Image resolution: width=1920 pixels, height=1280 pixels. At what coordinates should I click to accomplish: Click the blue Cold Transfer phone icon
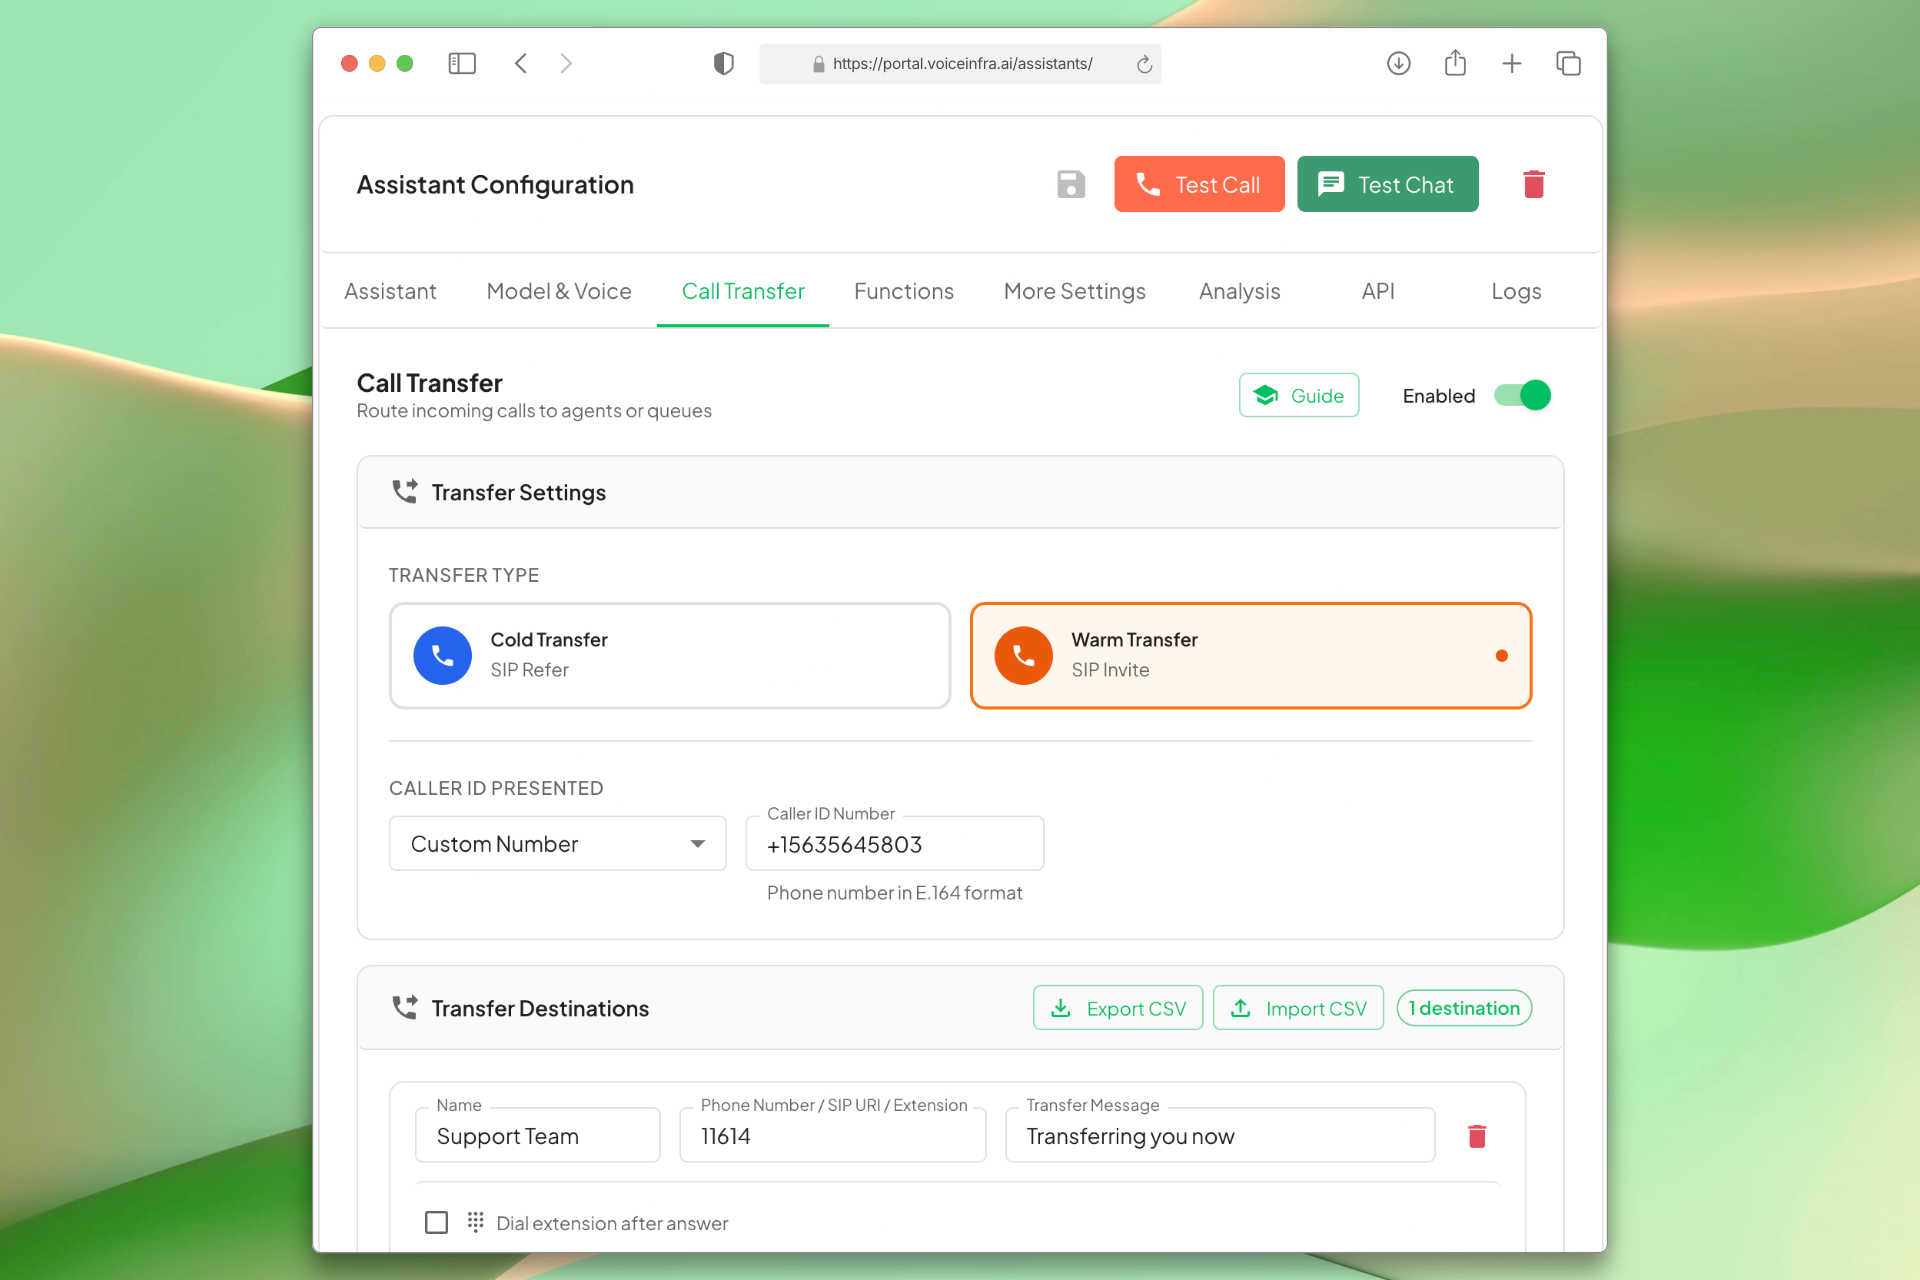[x=442, y=656]
